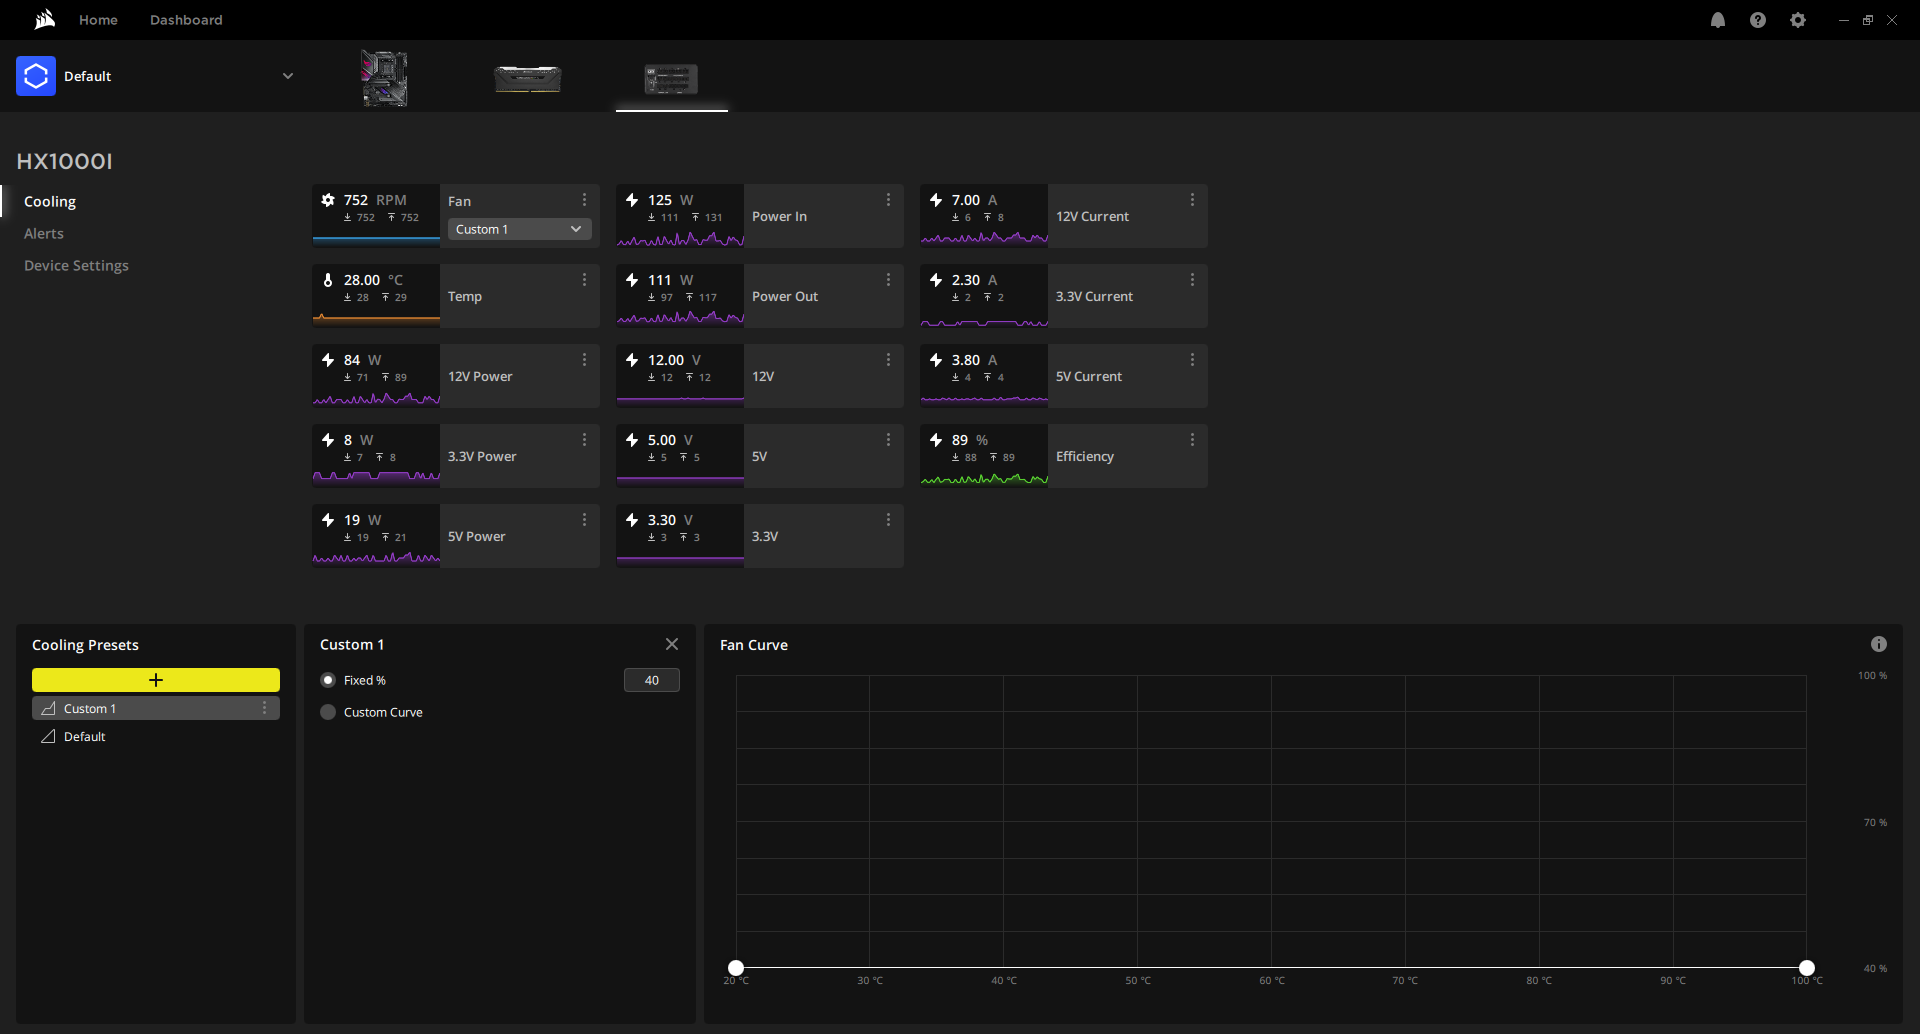Open the 3.3V Current card options menu
Image resolution: width=1920 pixels, height=1034 pixels.
click(1192, 280)
